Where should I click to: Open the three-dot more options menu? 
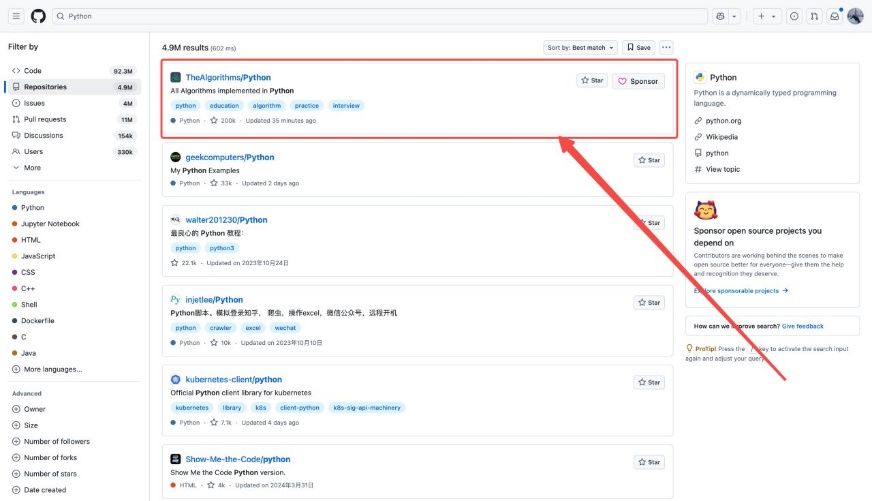pyautogui.click(x=666, y=47)
